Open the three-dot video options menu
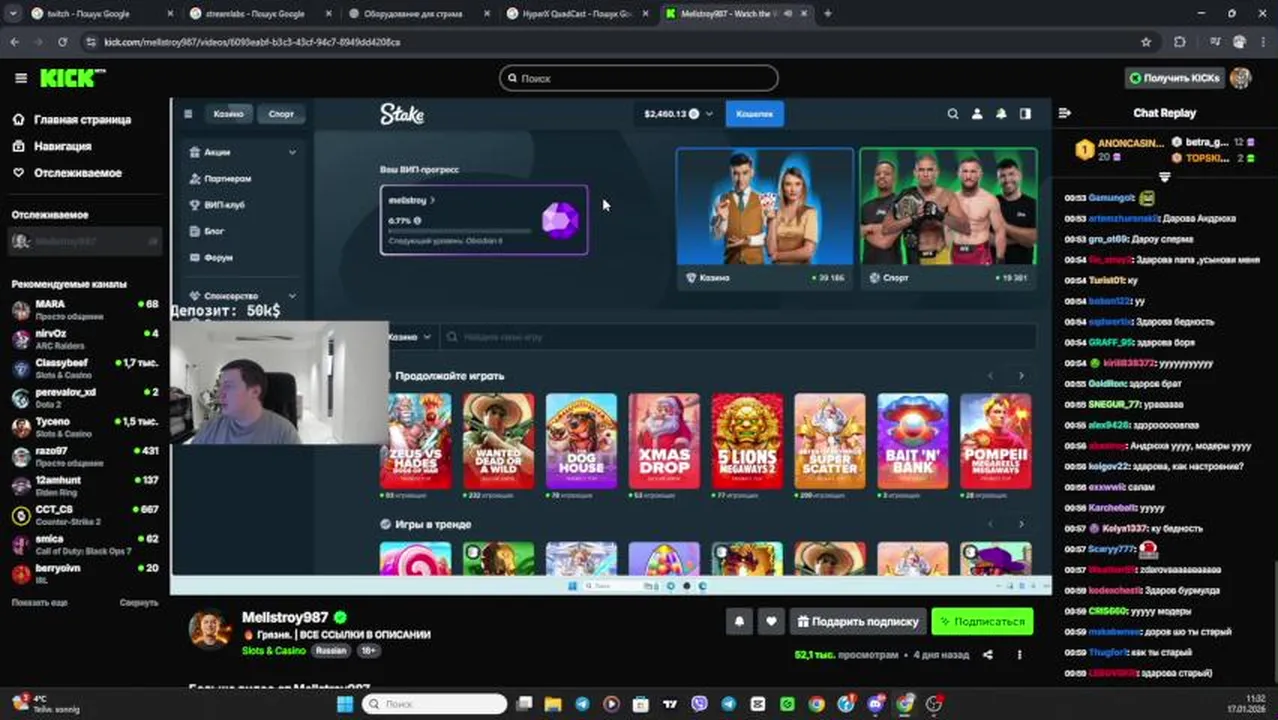The height and width of the screenshot is (720, 1278). (1019, 655)
